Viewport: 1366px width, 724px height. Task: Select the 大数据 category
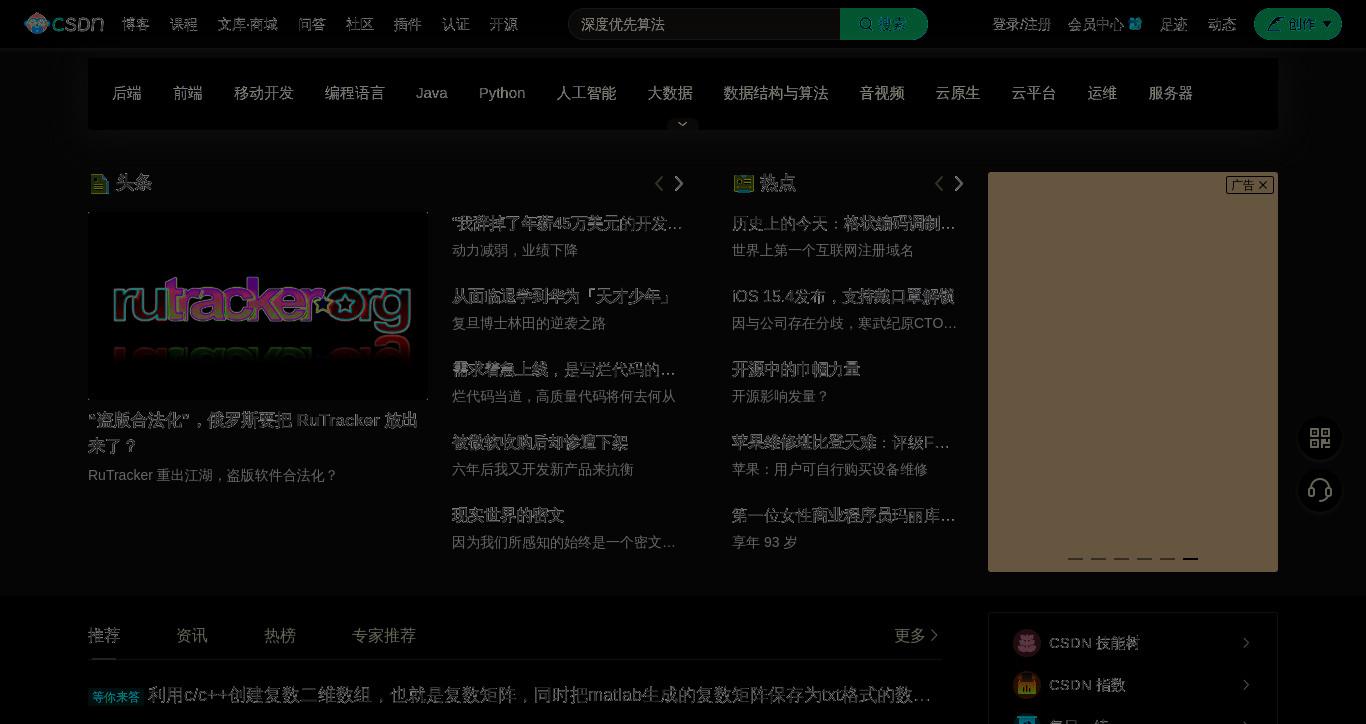[670, 93]
